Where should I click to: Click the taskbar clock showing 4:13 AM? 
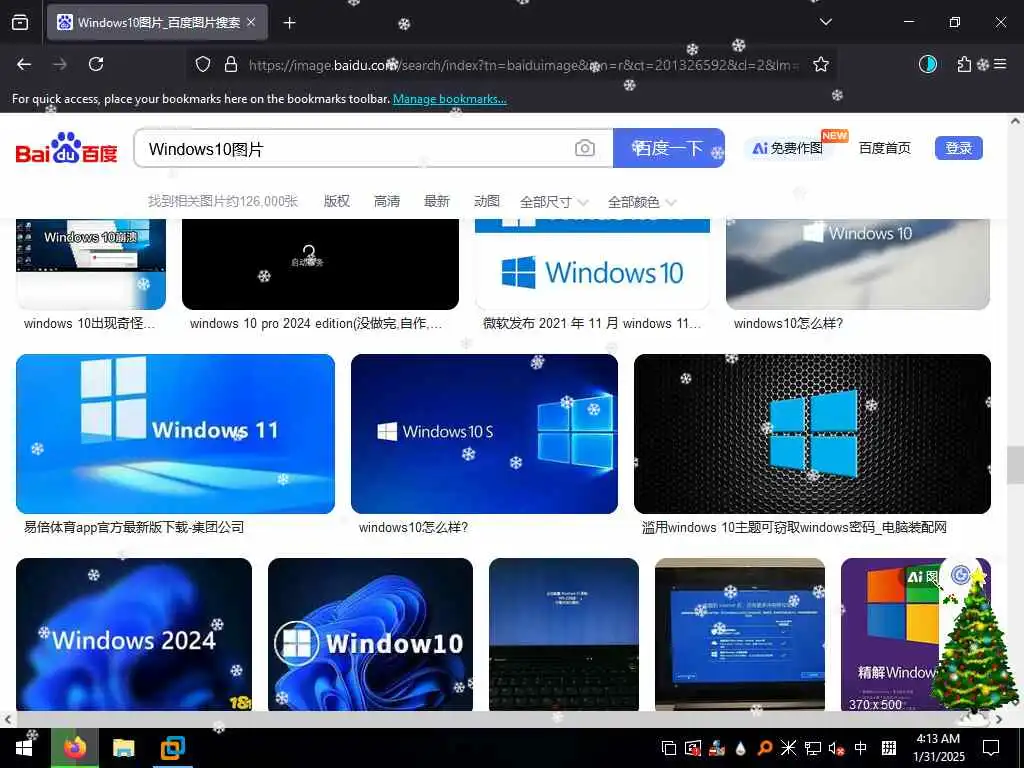938,748
